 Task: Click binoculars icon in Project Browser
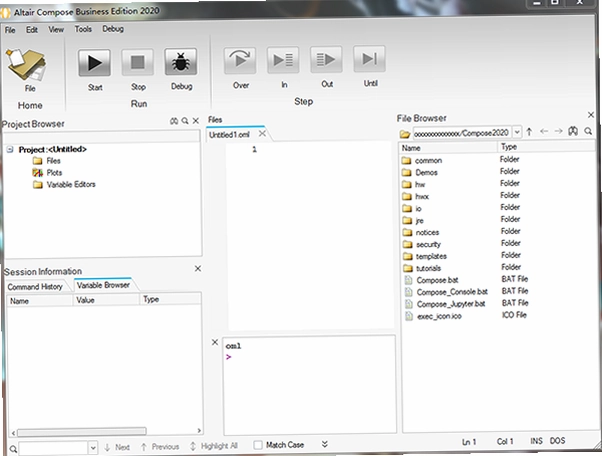click(174, 121)
